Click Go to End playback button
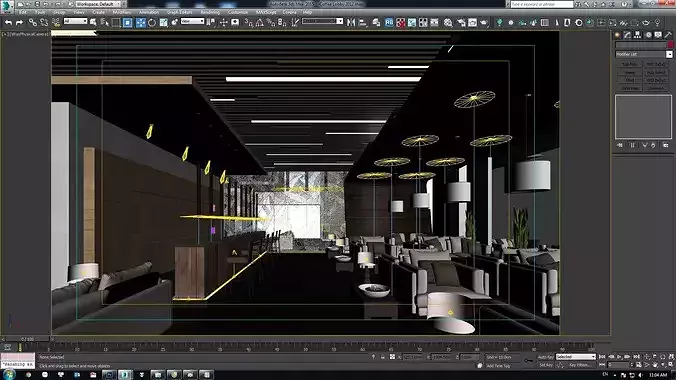This screenshot has height=380, width=676. pyautogui.click(x=636, y=357)
